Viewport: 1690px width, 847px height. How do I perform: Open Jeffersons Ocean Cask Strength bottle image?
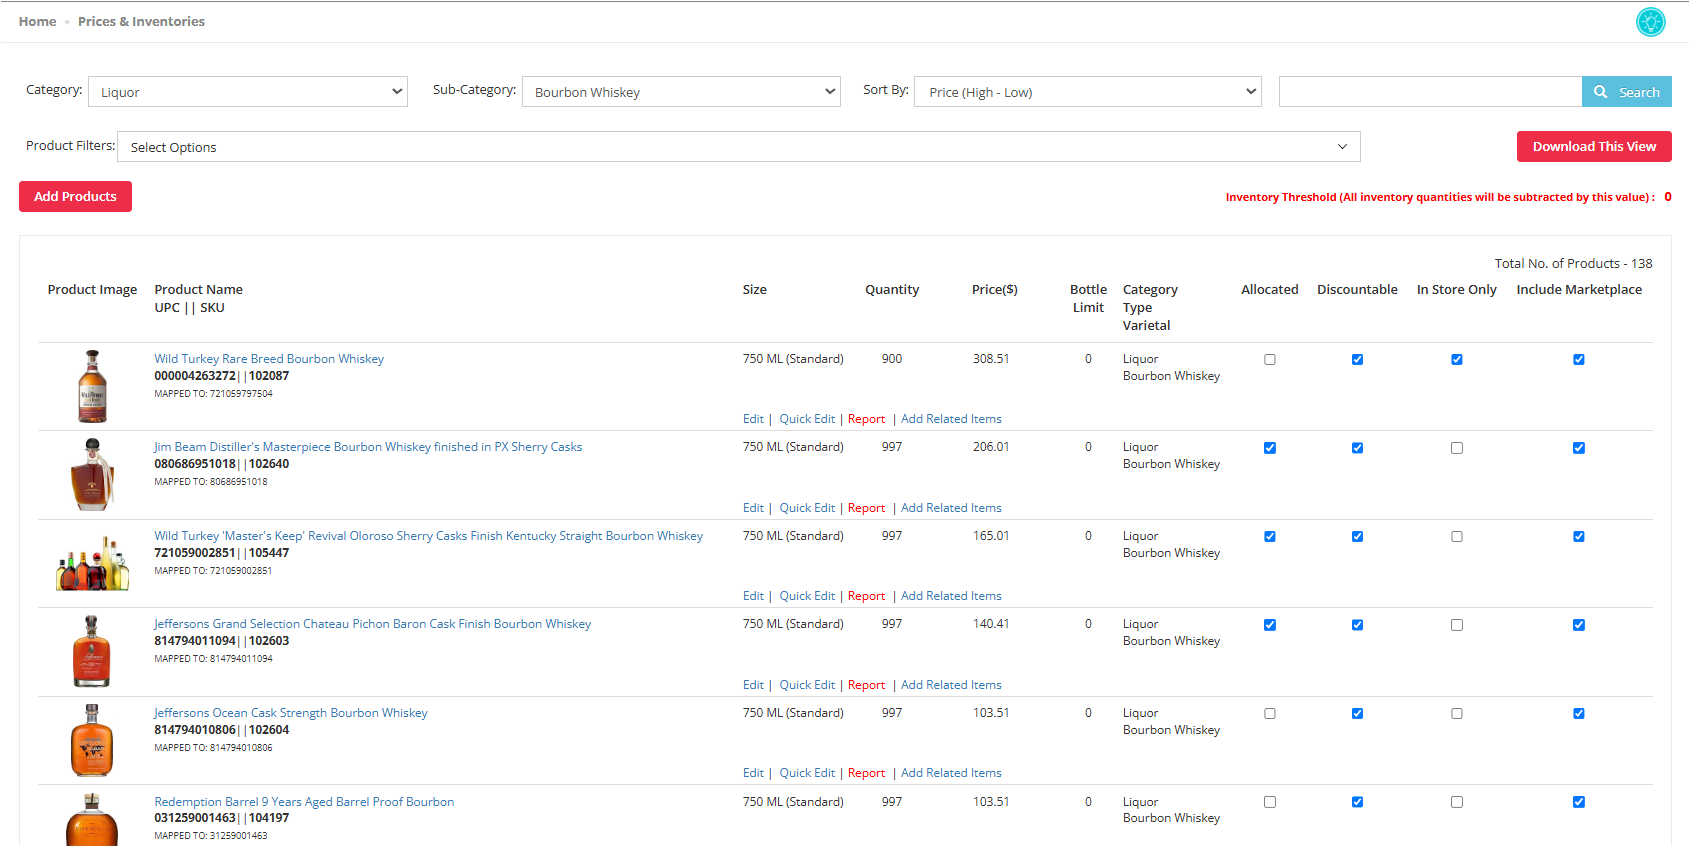[92, 740]
